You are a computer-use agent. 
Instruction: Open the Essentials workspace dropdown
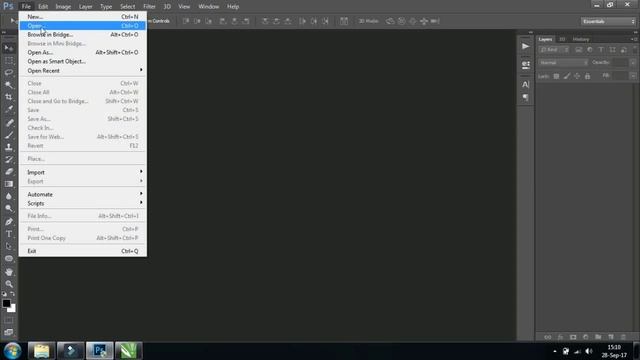click(x=608, y=21)
